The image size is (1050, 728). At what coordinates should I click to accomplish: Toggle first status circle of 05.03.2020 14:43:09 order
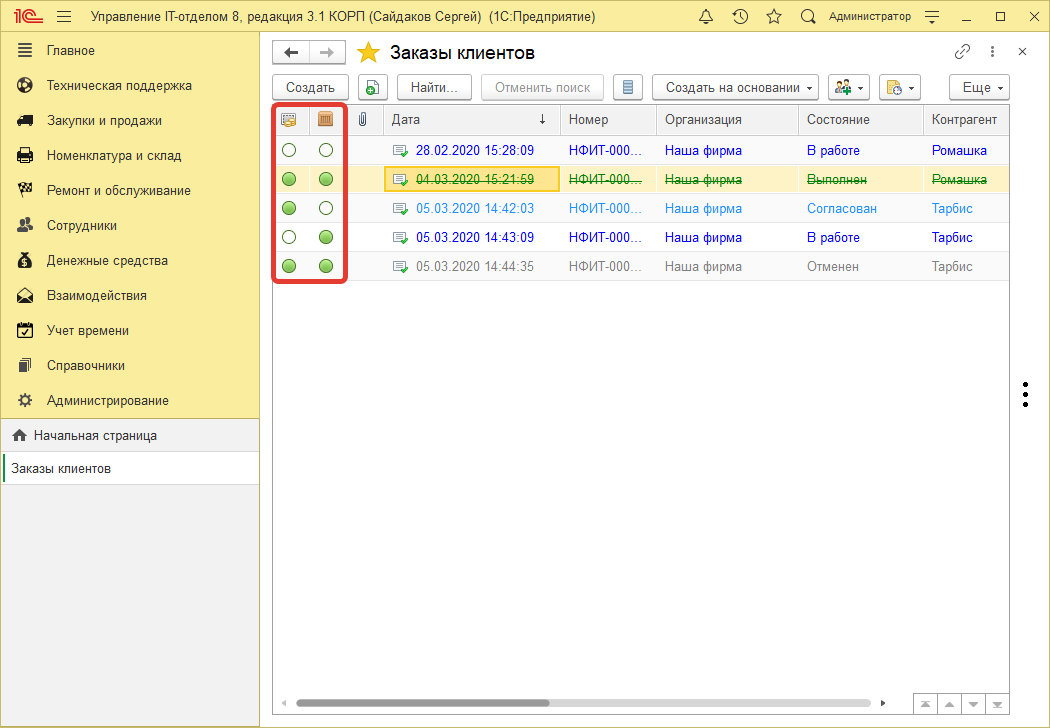click(x=289, y=238)
